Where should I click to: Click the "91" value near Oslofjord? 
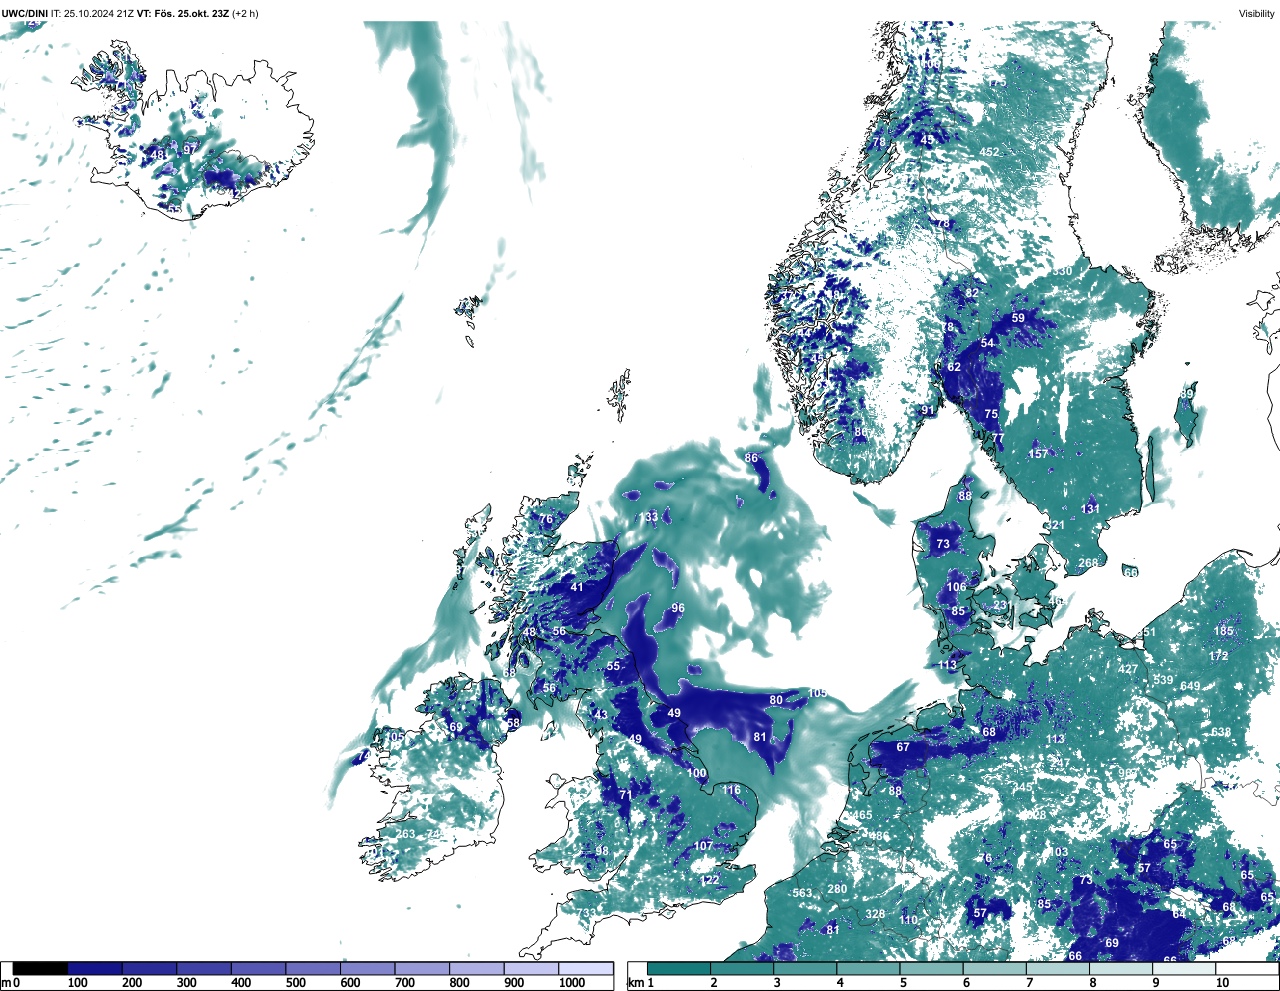(x=928, y=410)
